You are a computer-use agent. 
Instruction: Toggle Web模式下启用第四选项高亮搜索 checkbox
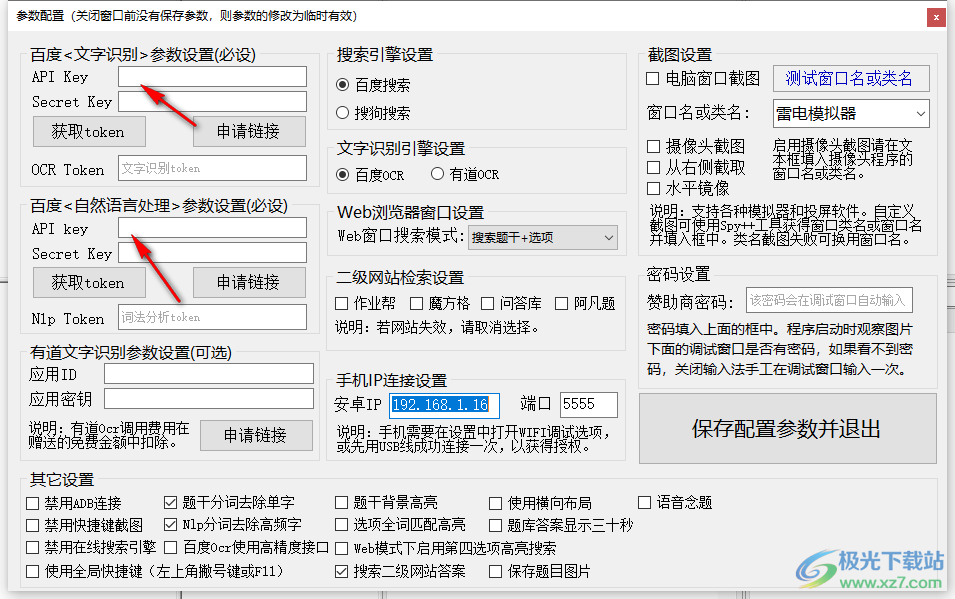pyautogui.click(x=342, y=548)
